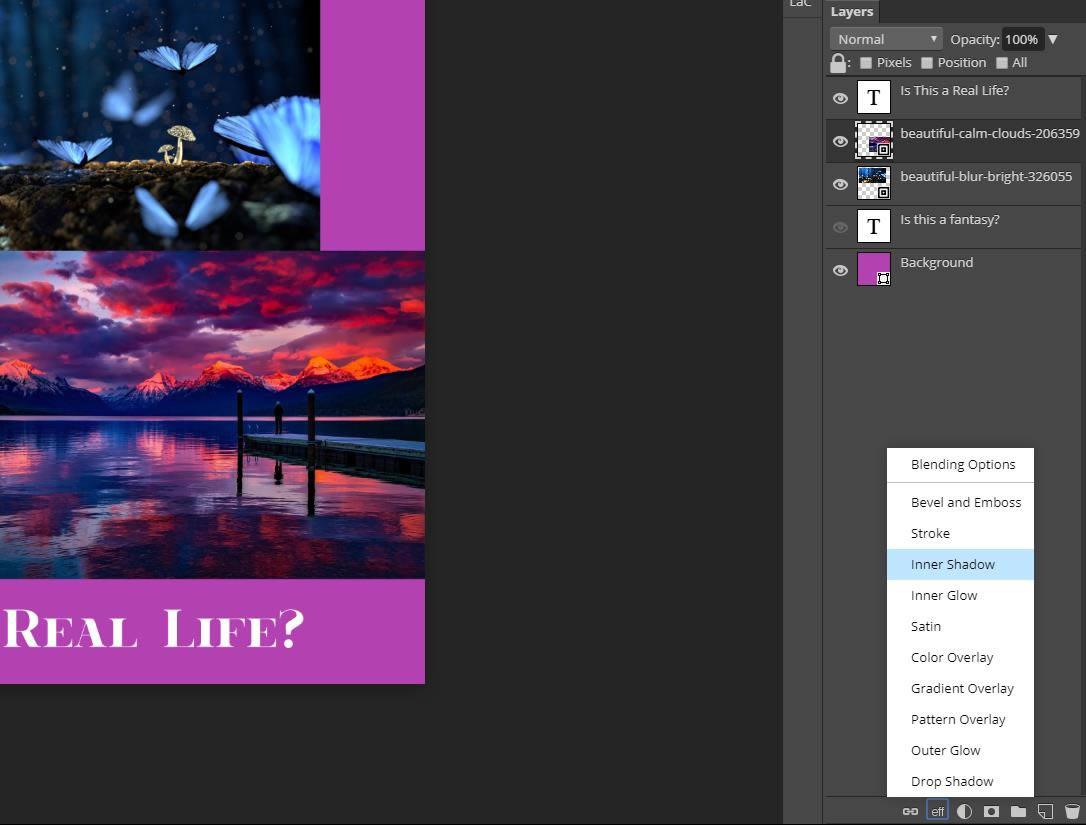Select layer name 'Background'
Image resolution: width=1086 pixels, height=825 pixels.
tap(936, 263)
